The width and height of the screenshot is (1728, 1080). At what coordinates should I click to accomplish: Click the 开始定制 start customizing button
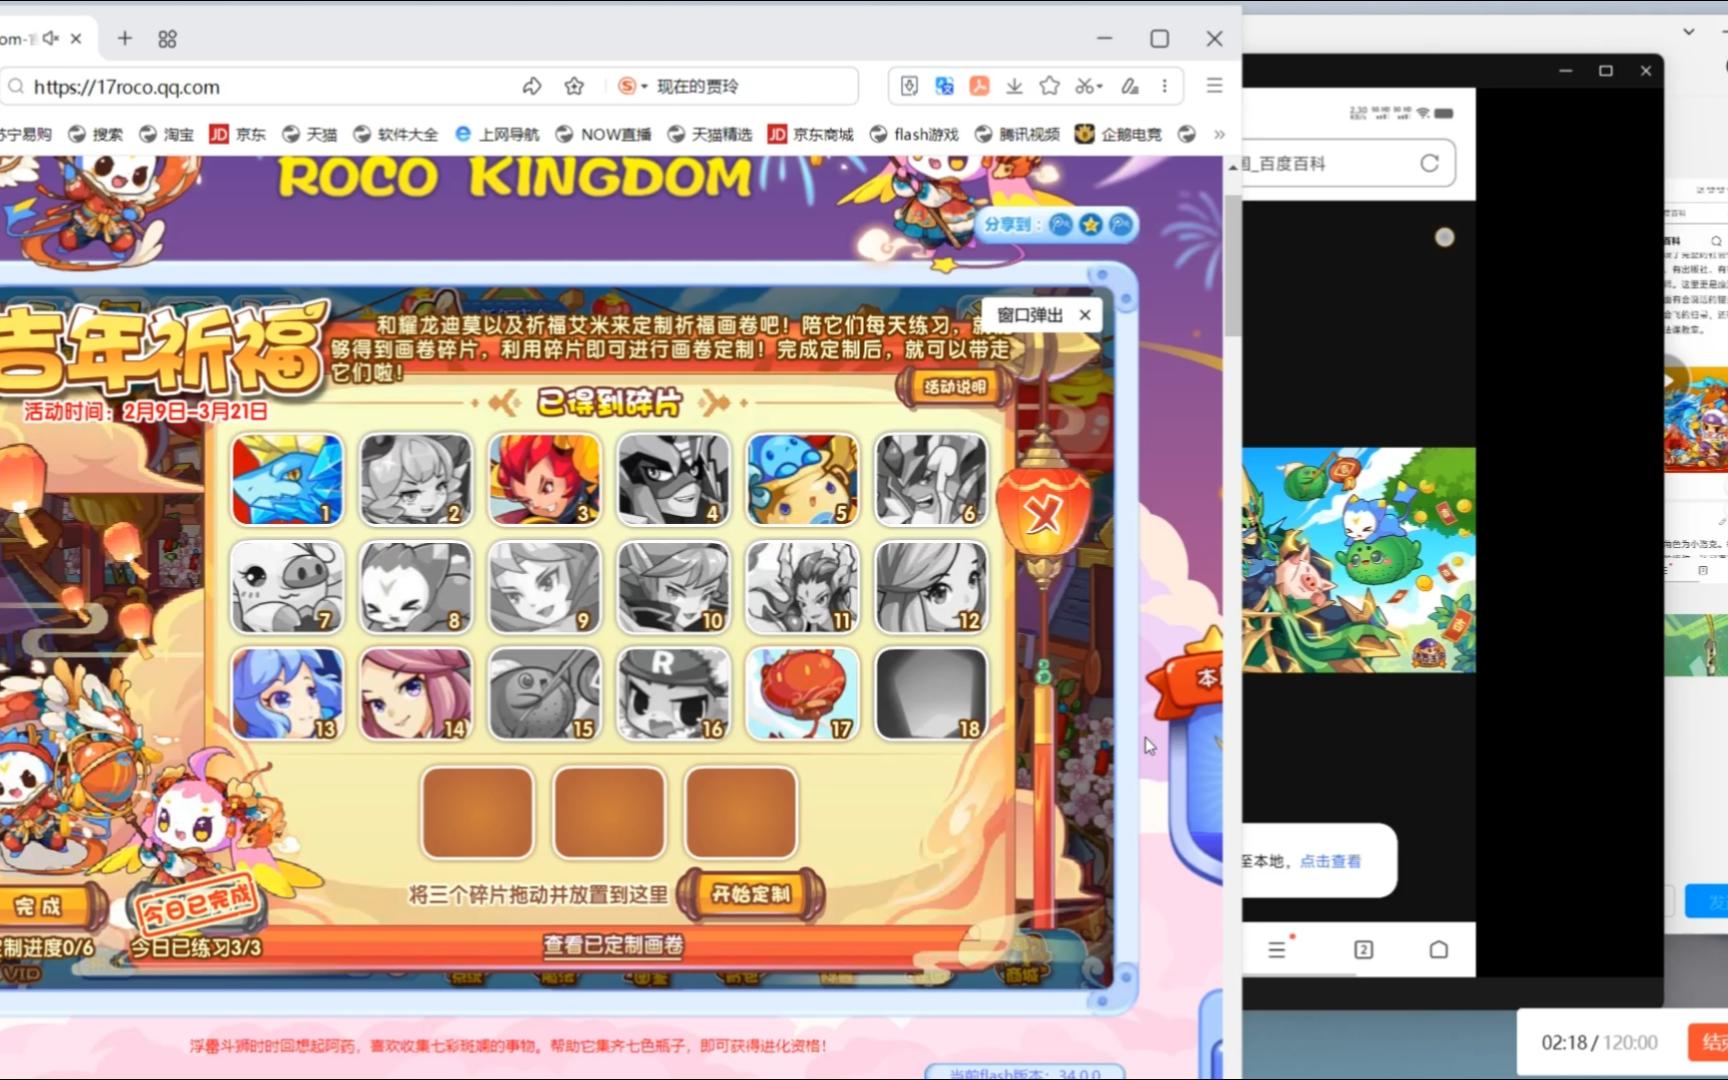pos(751,894)
